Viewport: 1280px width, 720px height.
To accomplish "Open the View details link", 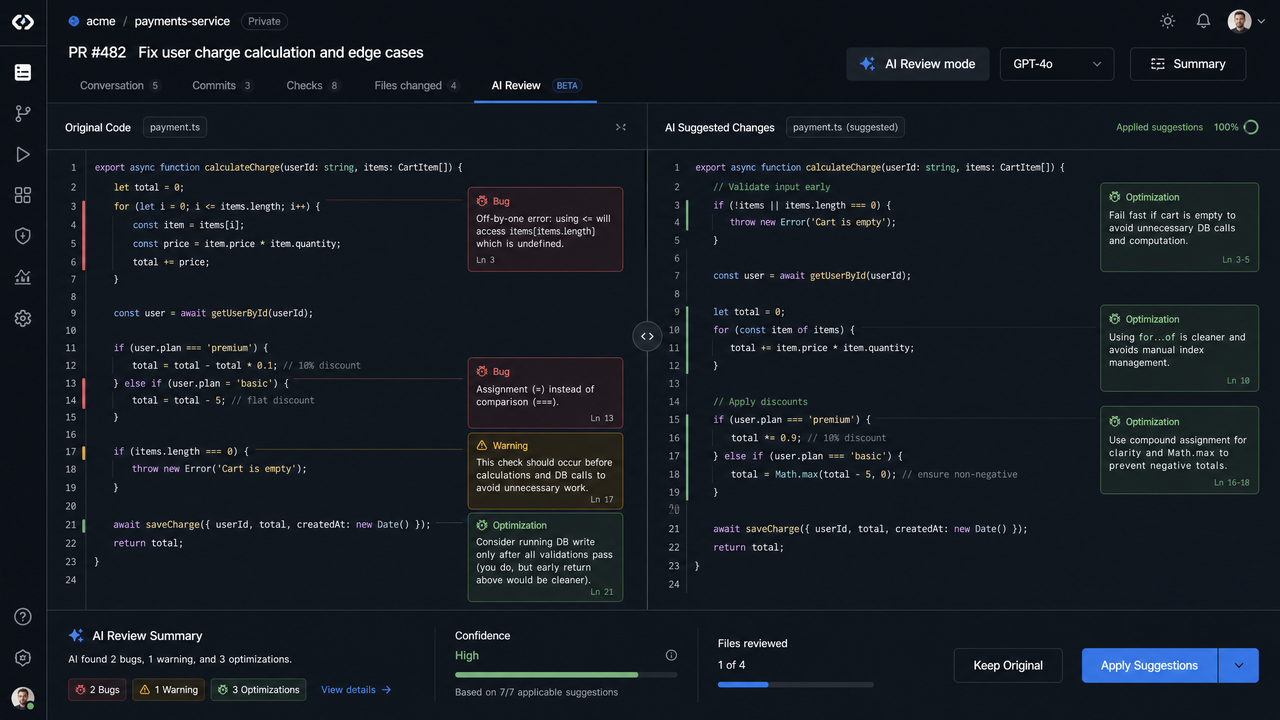I will (x=356, y=690).
